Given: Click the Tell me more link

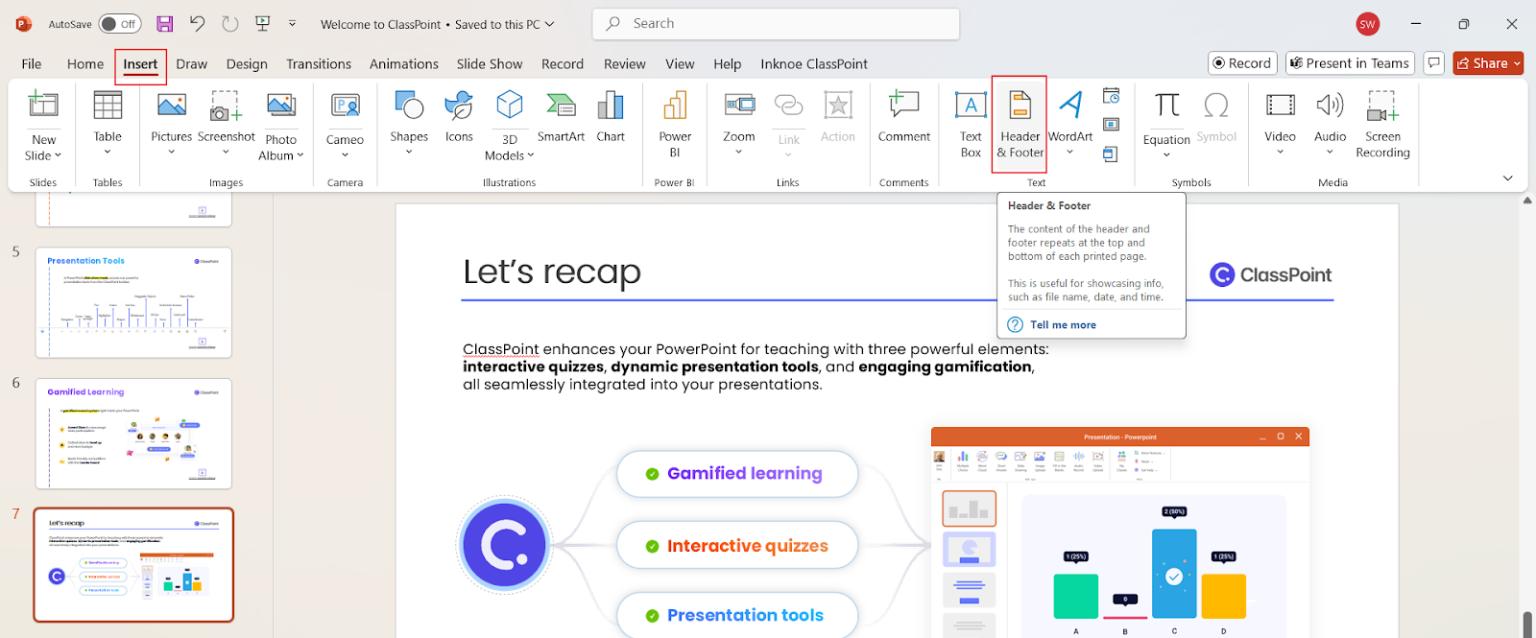Looking at the screenshot, I should [x=1062, y=324].
